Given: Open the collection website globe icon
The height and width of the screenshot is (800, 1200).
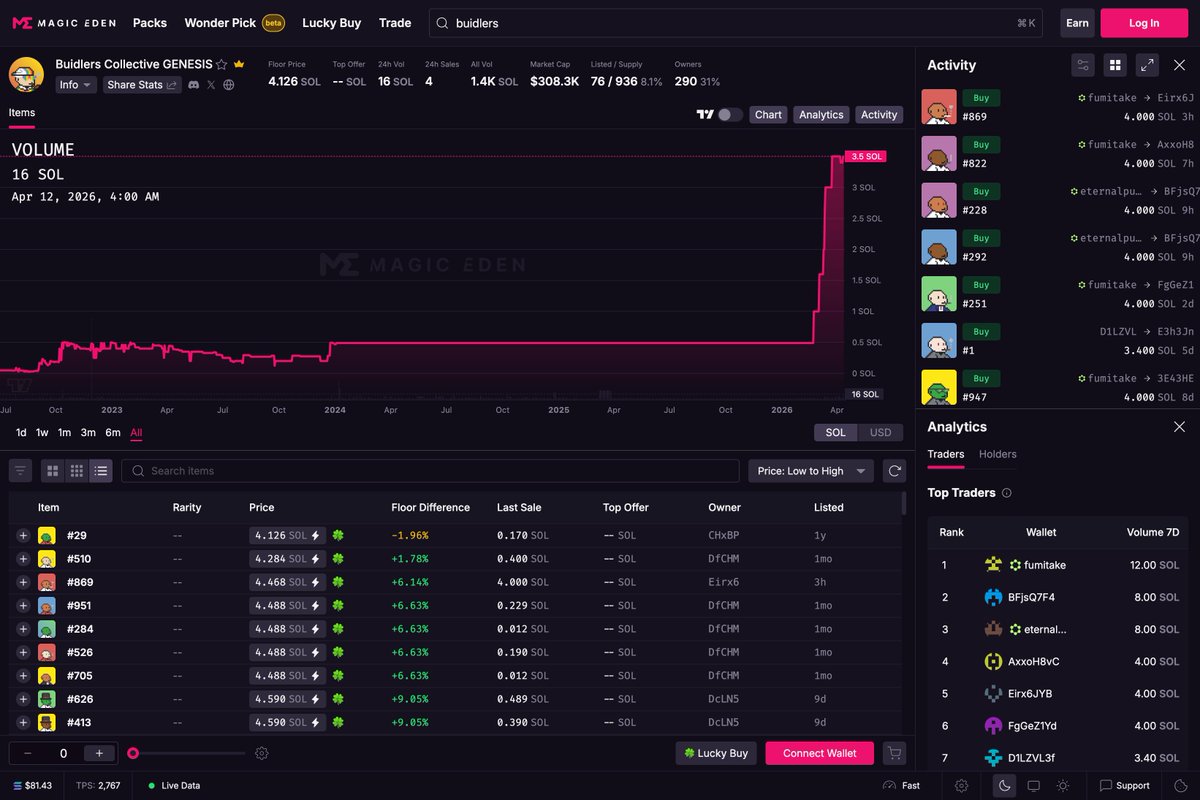Looking at the screenshot, I should tap(229, 85).
